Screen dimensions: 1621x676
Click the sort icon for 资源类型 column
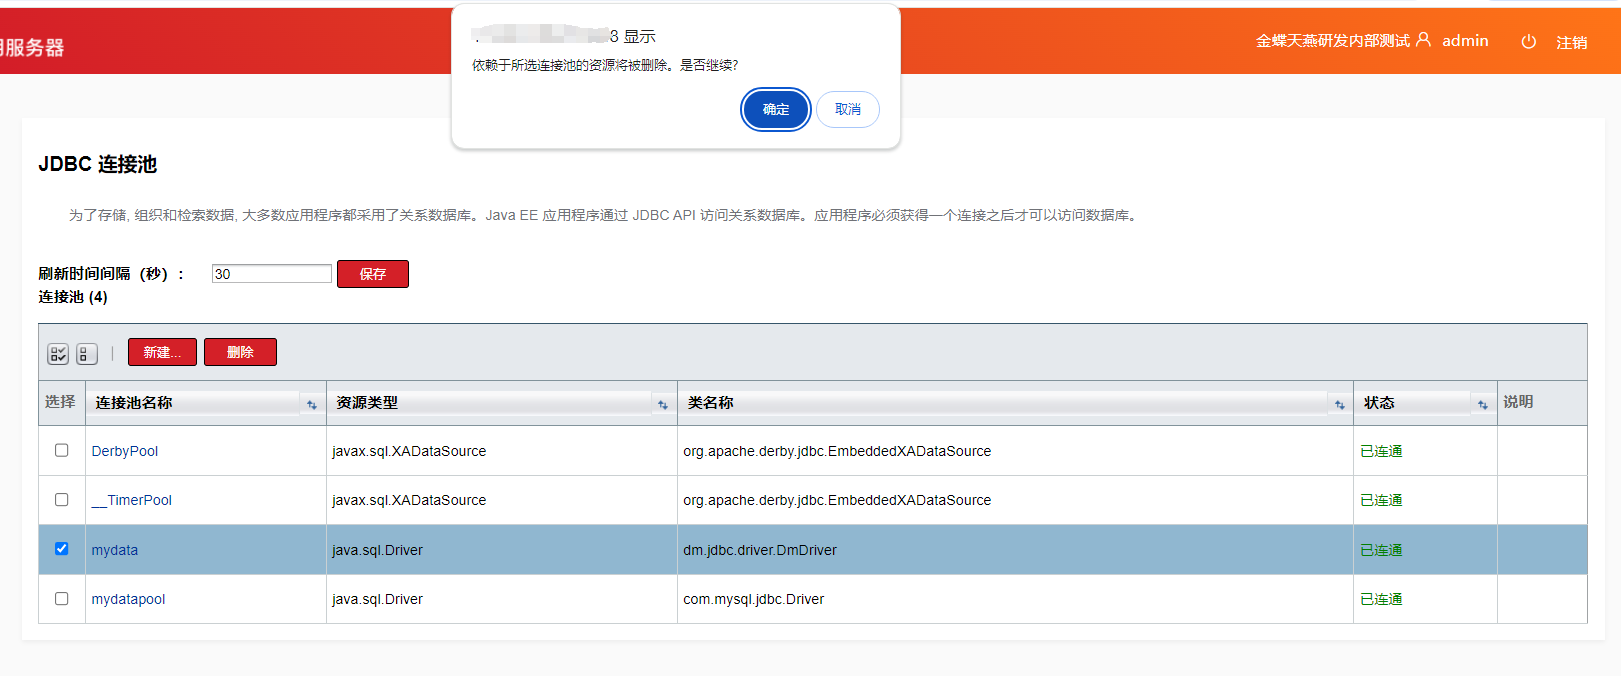(662, 404)
